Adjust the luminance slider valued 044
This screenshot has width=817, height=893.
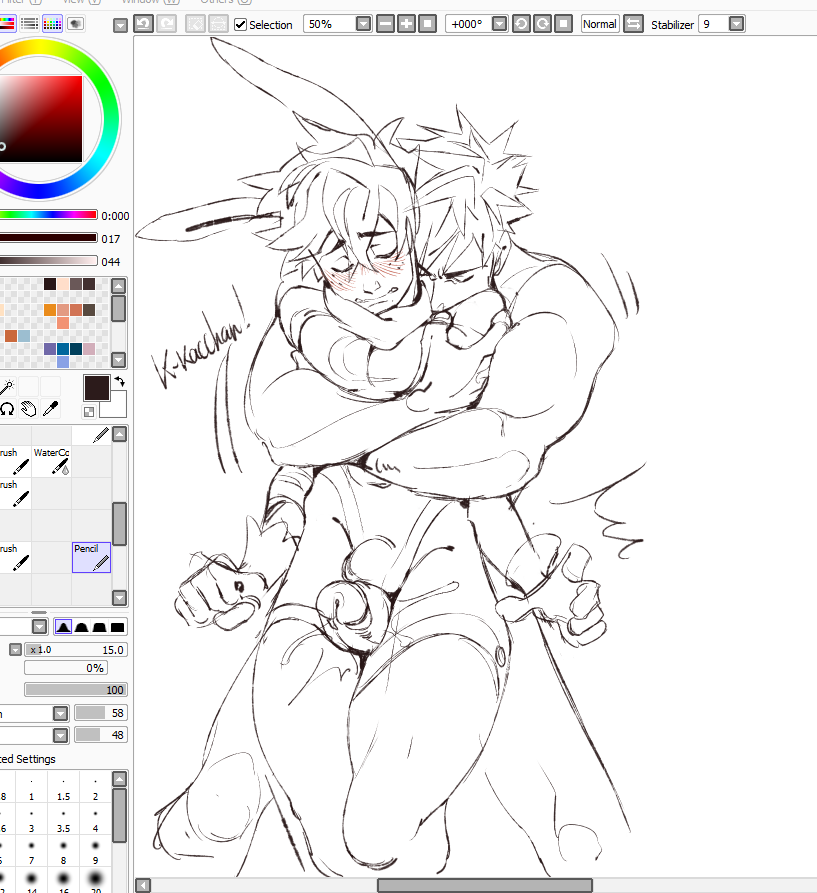pyautogui.click(x=48, y=260)
